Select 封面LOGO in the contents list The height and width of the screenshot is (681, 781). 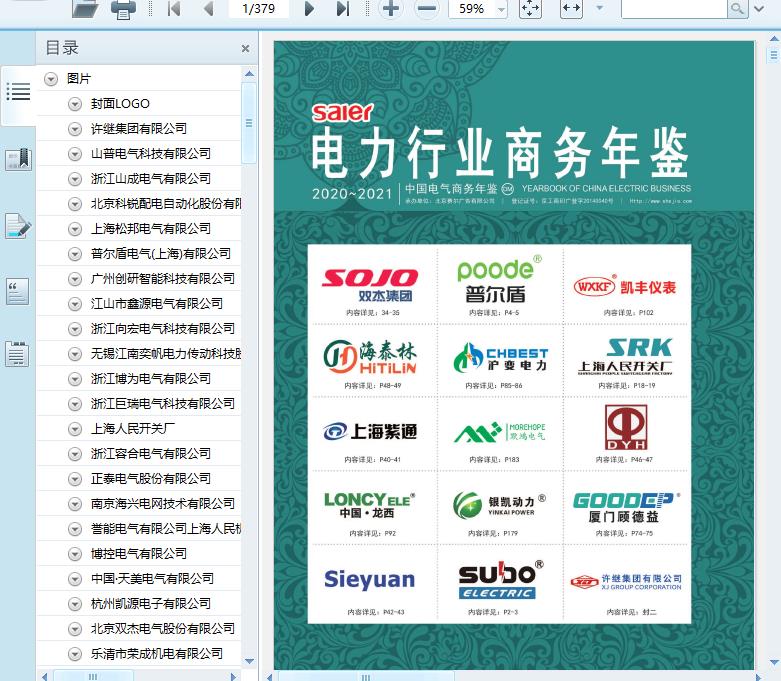[x=120, y=104]
